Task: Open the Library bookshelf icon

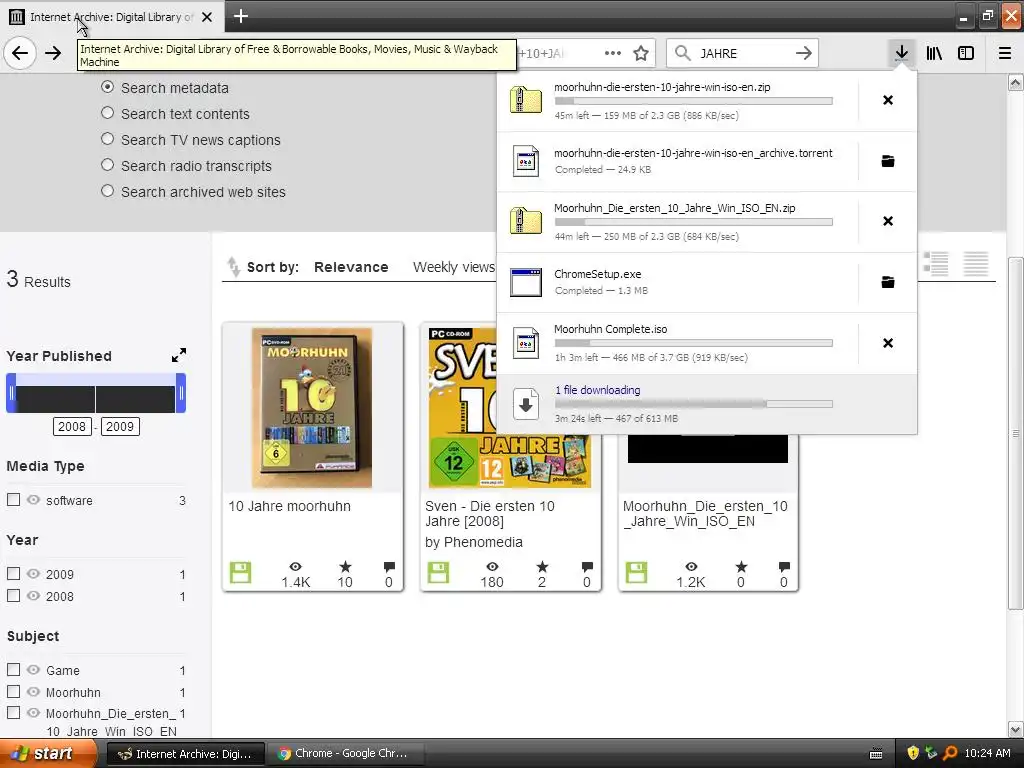Action: [934, 53]
